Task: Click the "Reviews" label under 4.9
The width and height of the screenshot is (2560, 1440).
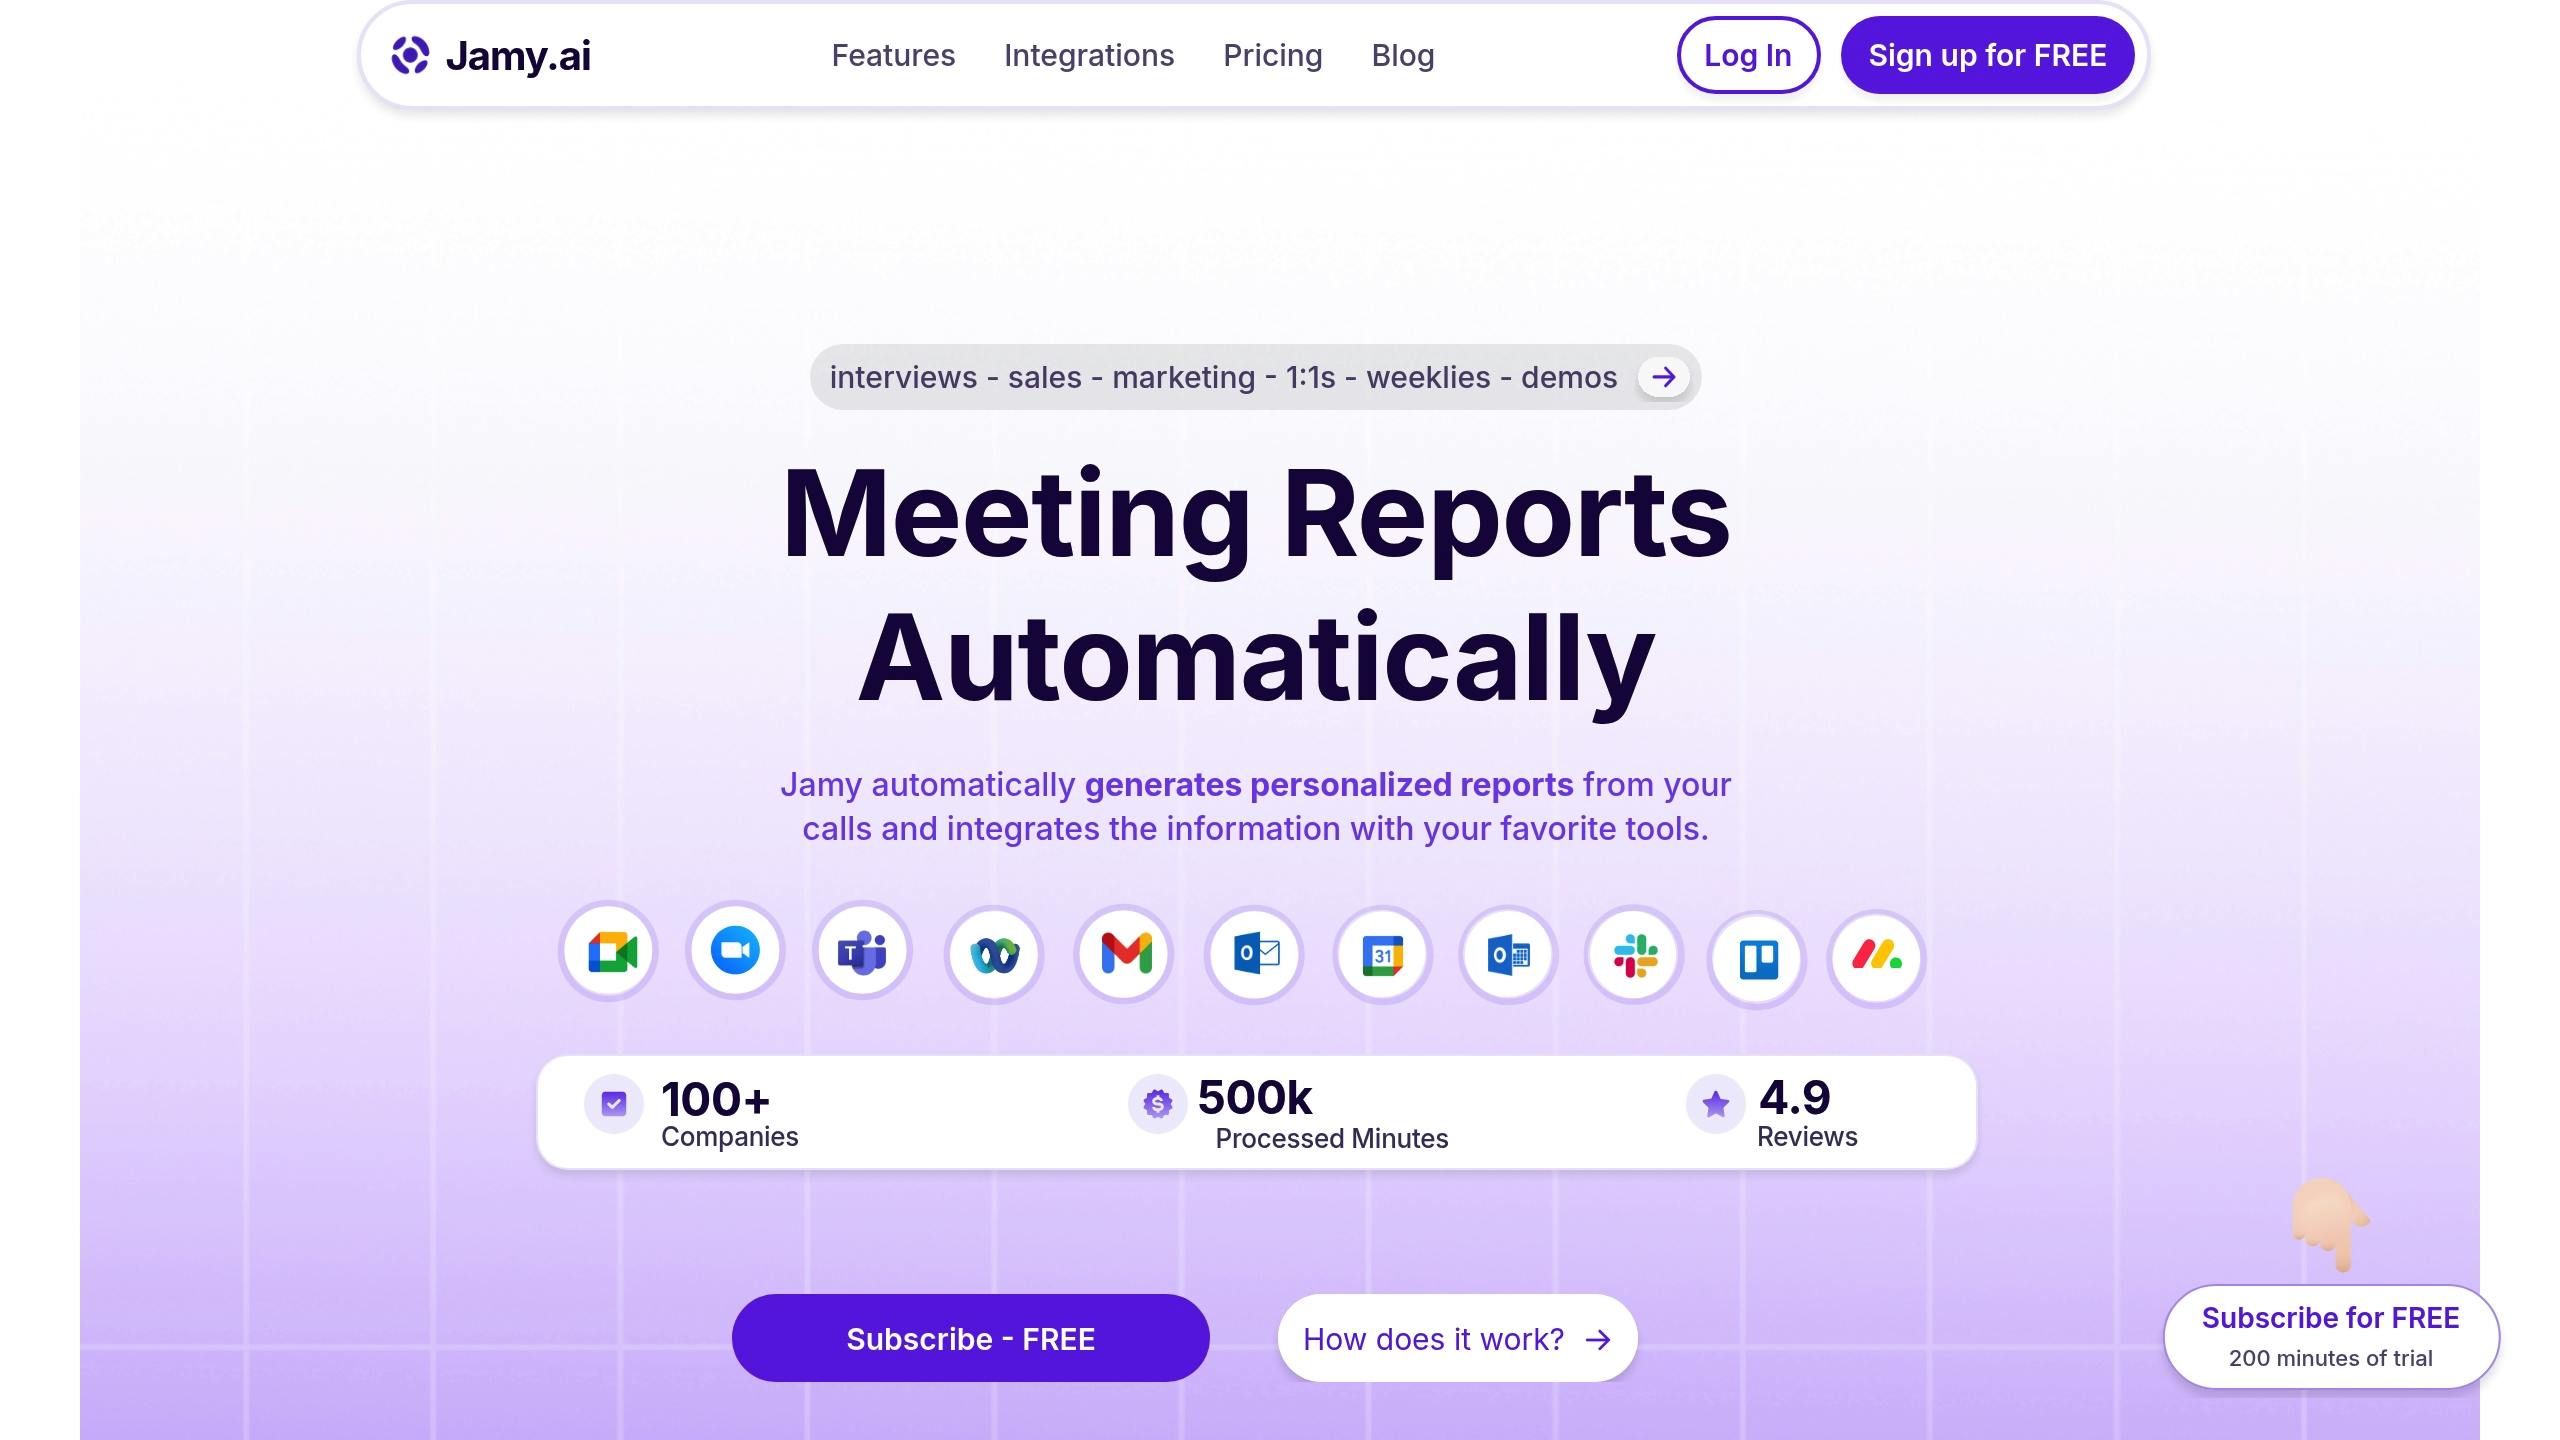Action: click(x=1807, y=1136)
